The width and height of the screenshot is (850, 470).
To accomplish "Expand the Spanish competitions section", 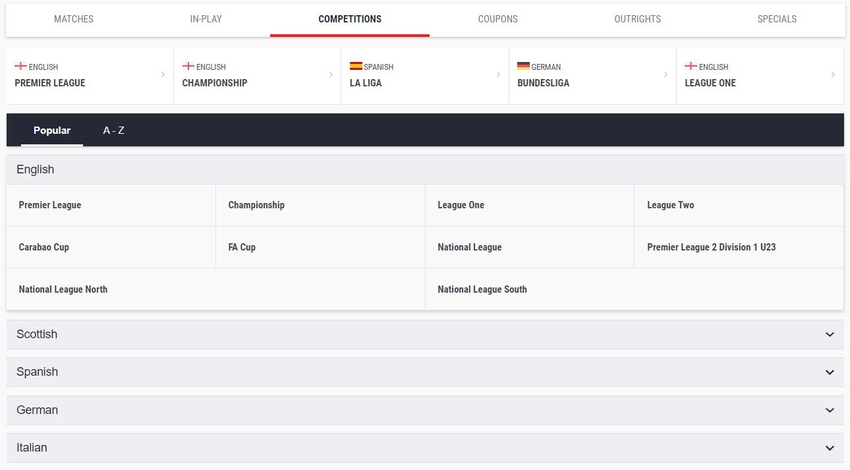I will pyautogui.click(x=425, y=372).
